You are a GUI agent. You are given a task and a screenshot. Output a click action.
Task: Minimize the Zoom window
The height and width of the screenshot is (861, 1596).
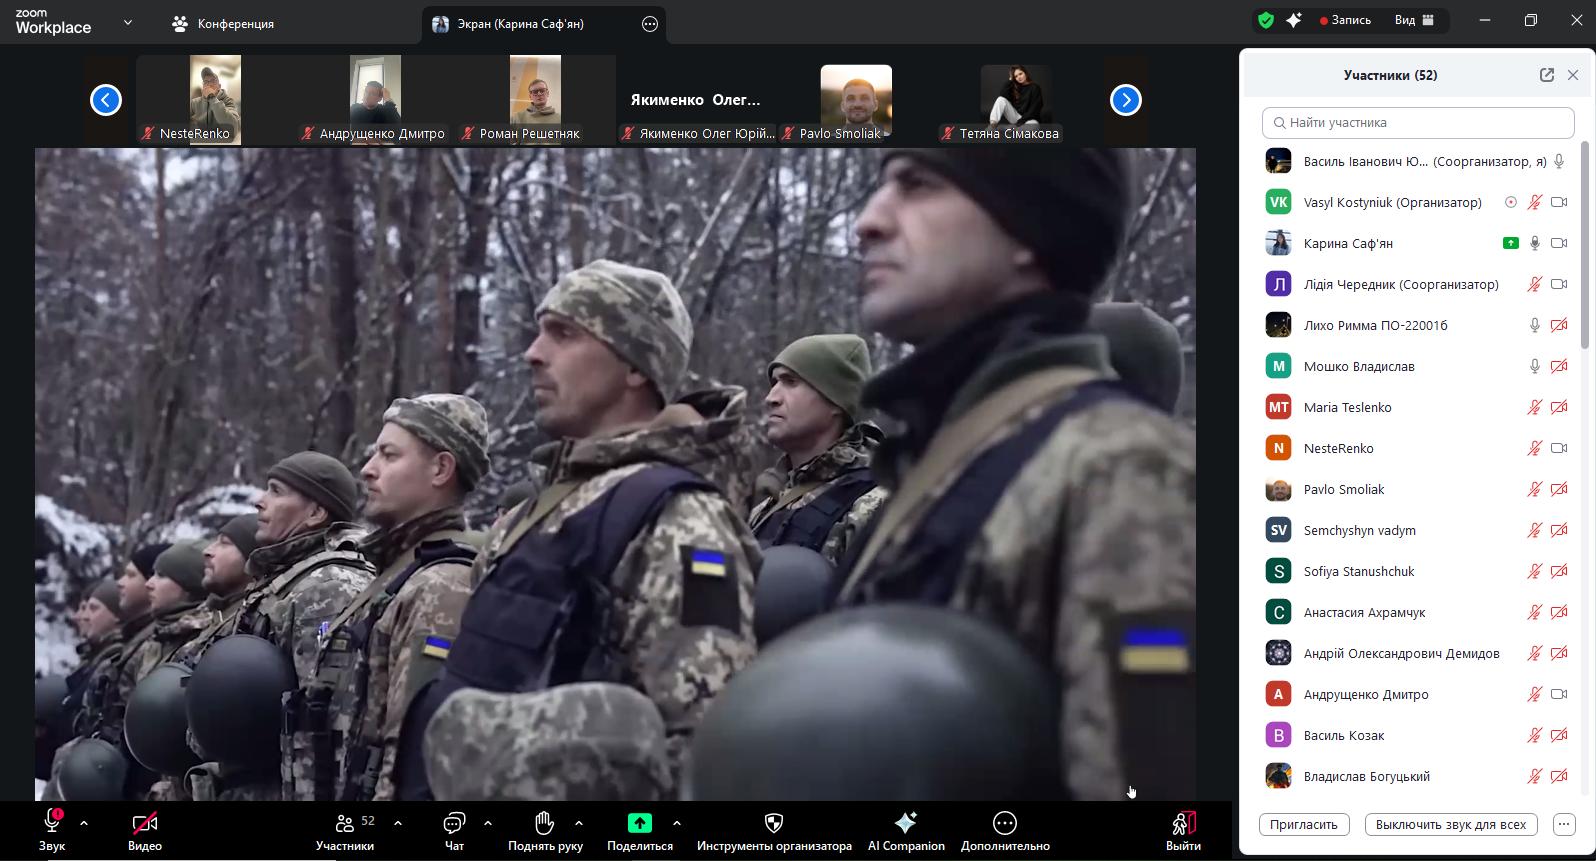coord(1485,20)
